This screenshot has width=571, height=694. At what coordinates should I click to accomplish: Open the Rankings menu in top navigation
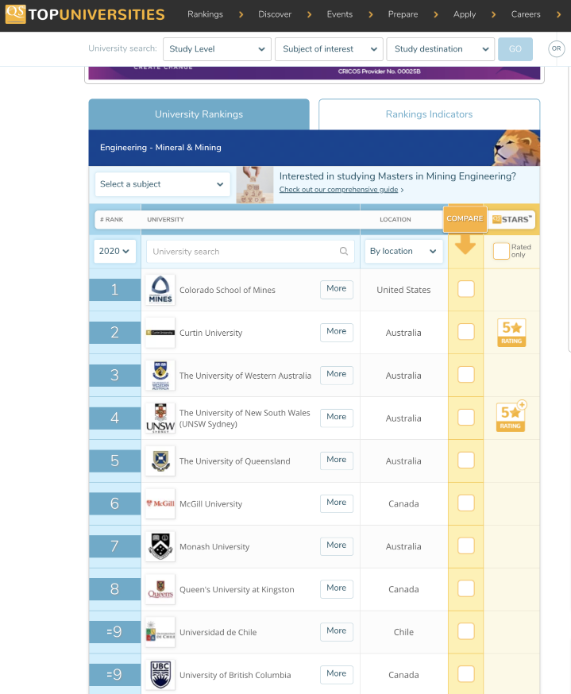point(205,14)
